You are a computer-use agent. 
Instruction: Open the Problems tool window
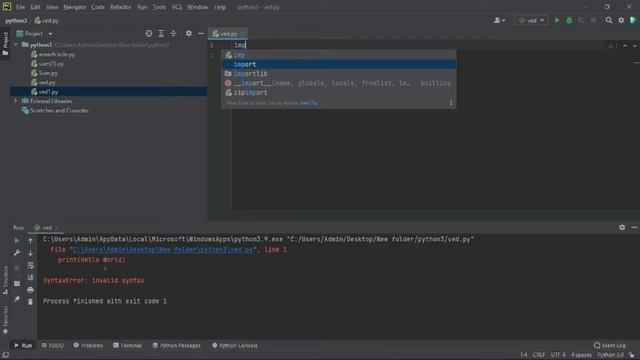pyautogui.click(x=88, y=345)
